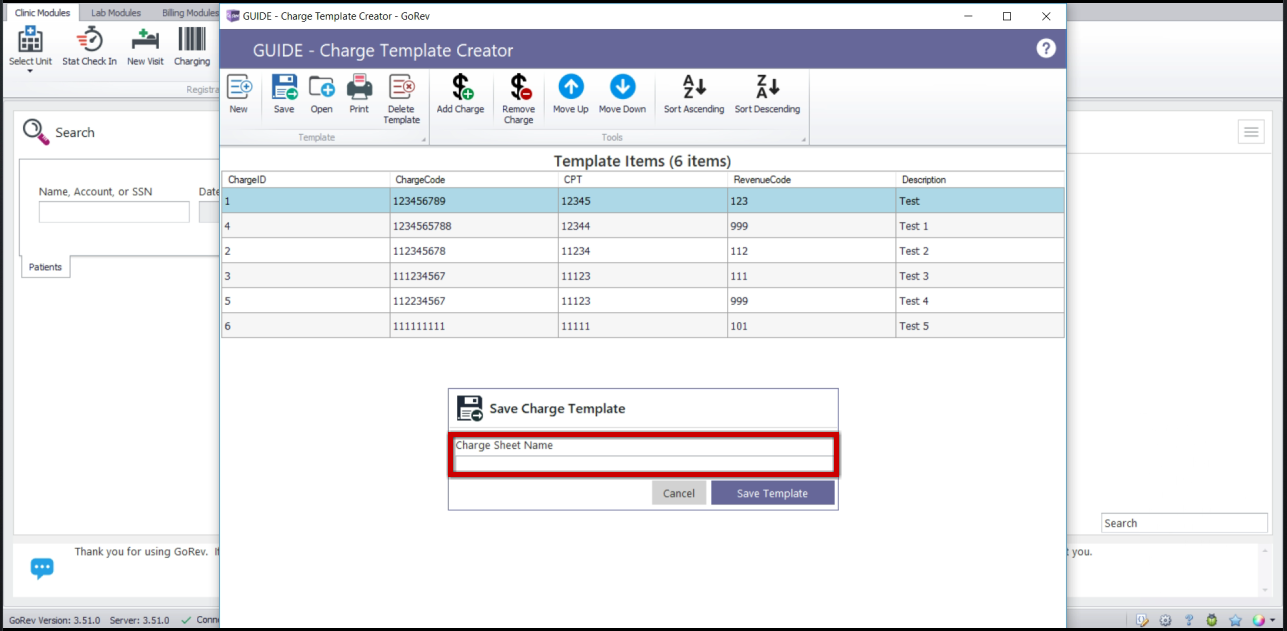Focus the Charge Sheet Name field
Image resolution: width=1287 pixels, height=631 pixels.
point(643,463)
